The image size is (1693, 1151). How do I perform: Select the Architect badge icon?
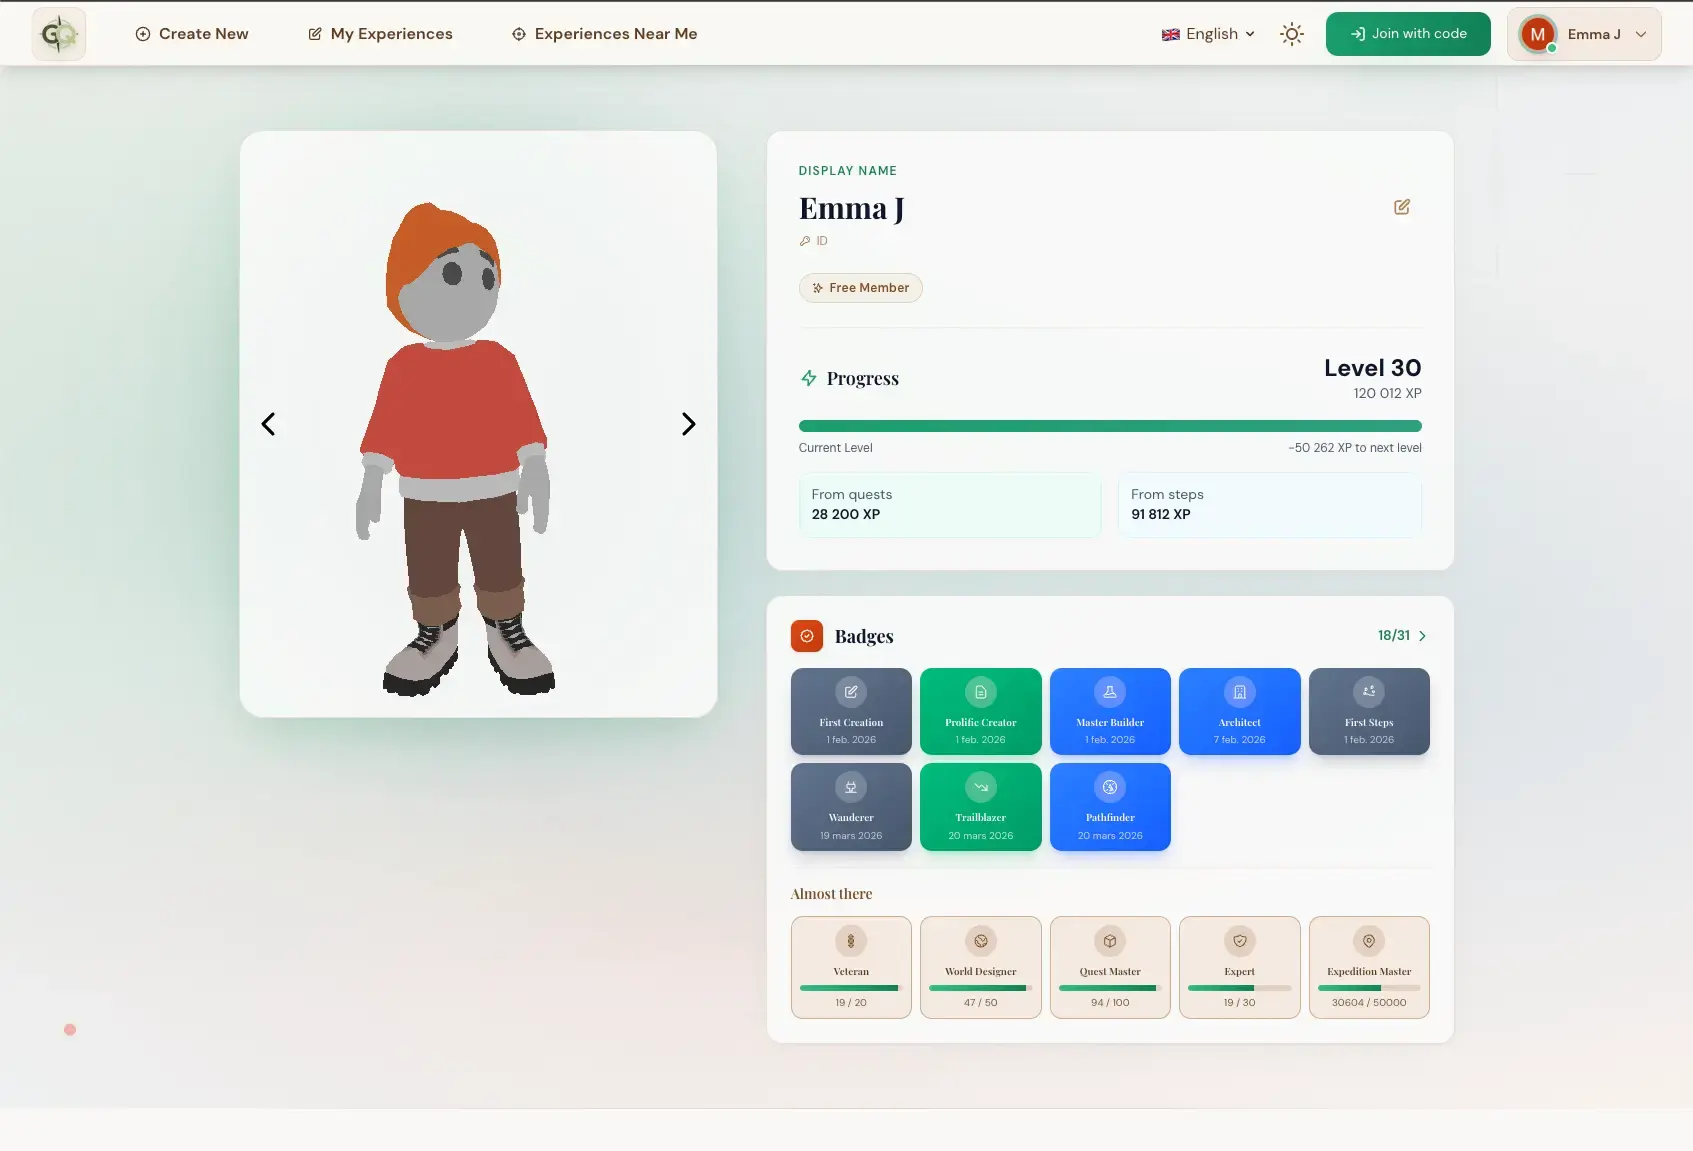pos(1240,692)
